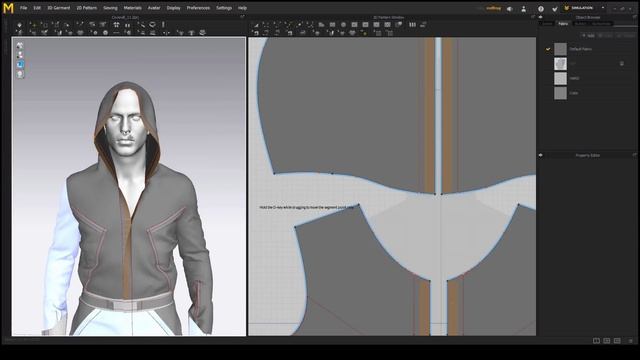Open the Display menu
The width and height of the screenshot is (640, 360).
pos(173,8)
